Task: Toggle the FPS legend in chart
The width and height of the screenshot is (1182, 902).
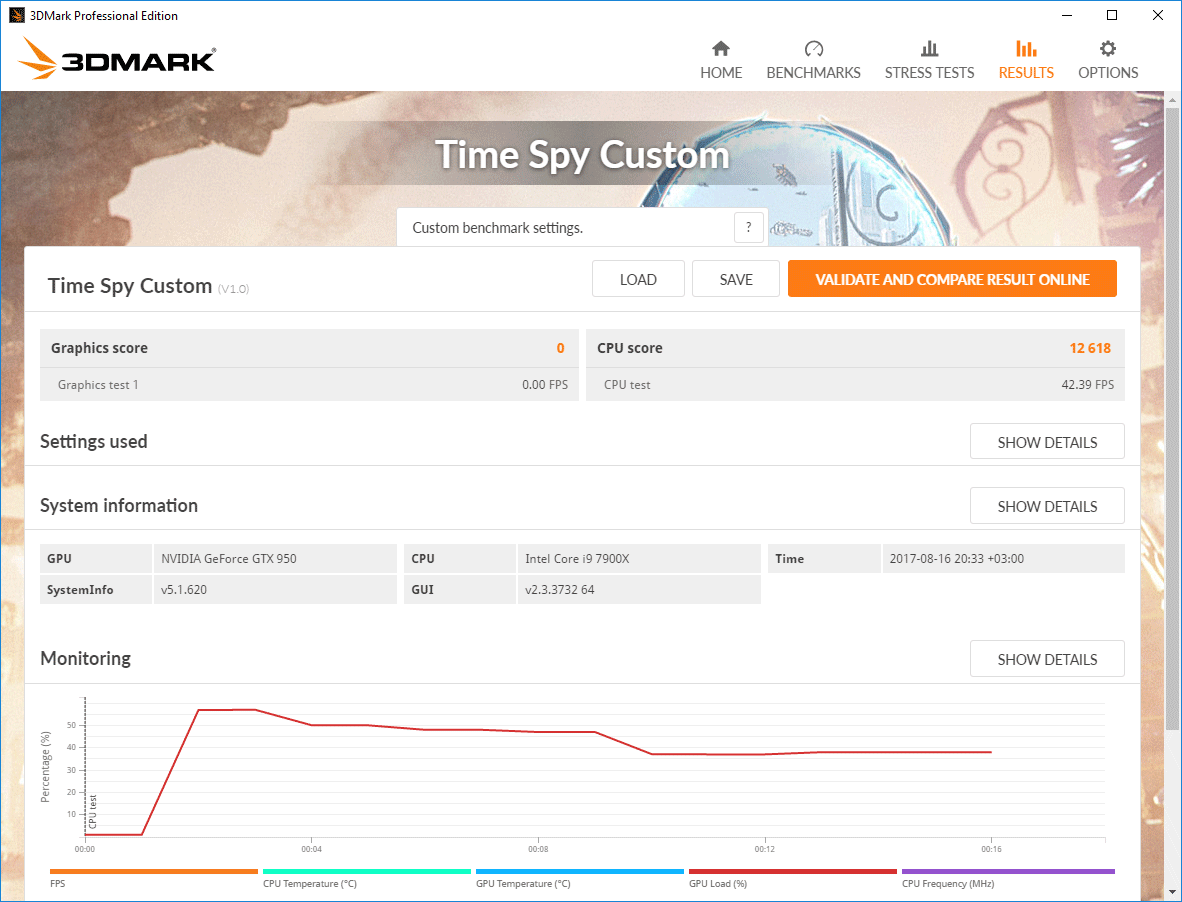Action: tap(154, 879)
